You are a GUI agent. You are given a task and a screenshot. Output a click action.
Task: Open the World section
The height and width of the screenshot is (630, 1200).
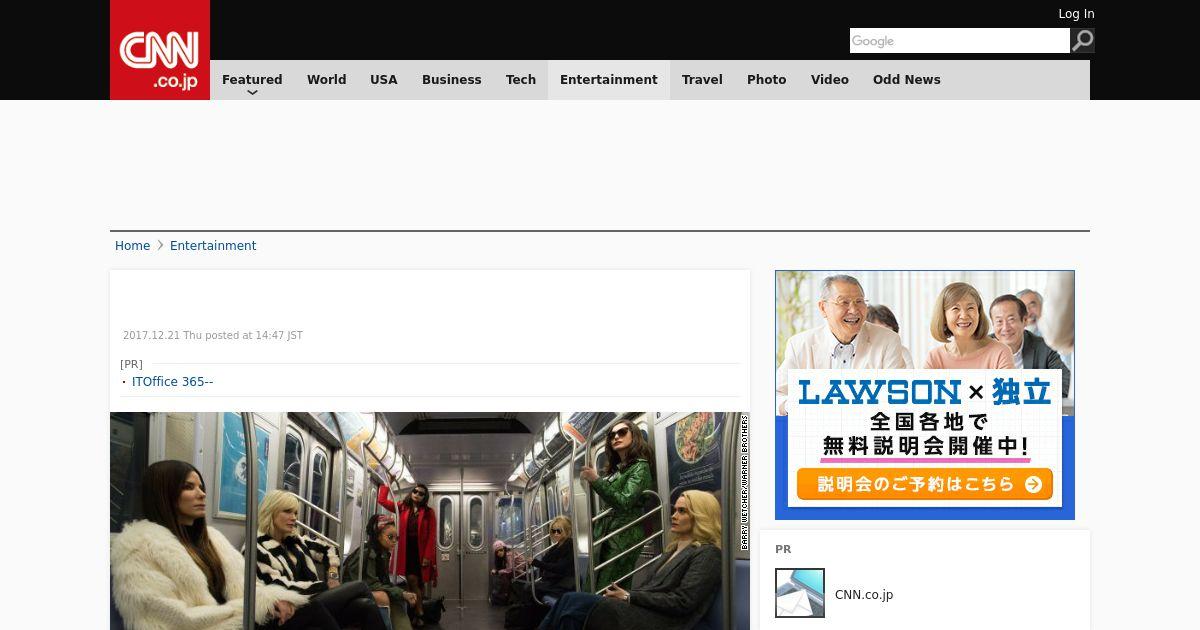(x=326, y=80)
